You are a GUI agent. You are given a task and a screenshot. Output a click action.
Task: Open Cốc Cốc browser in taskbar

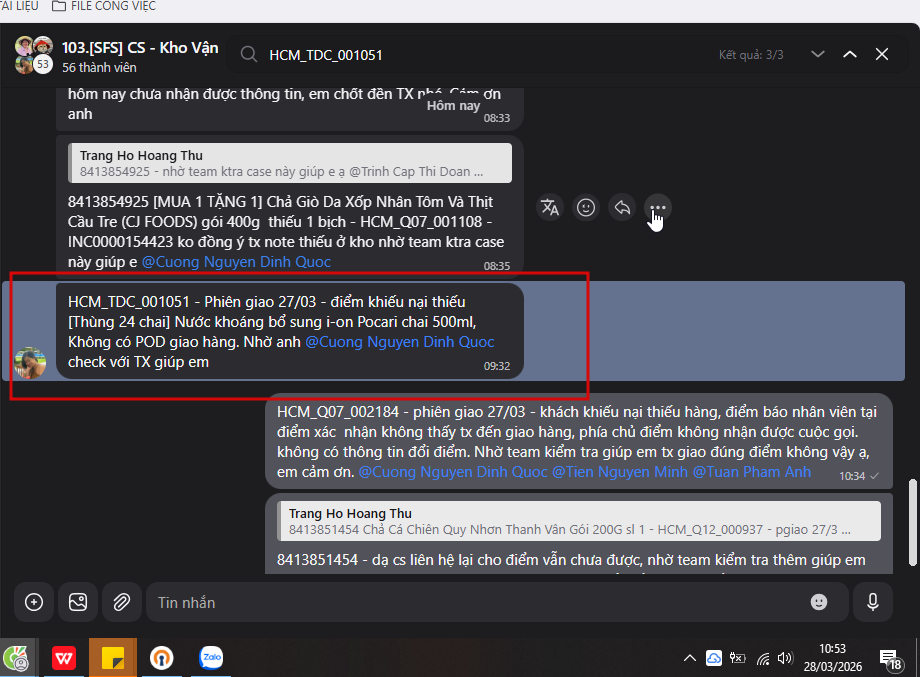click(16, 658)
